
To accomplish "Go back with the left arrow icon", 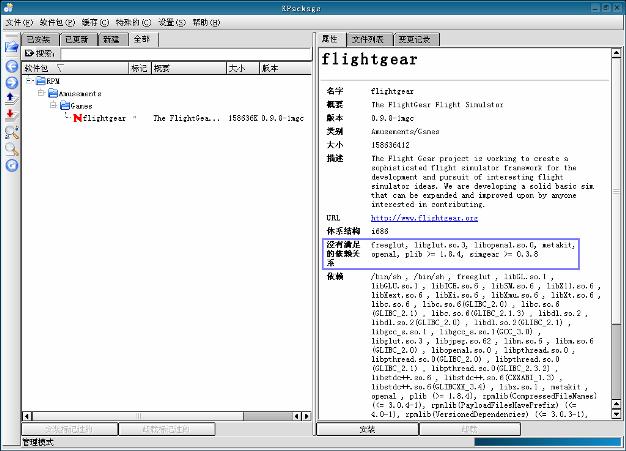I will [x=12, y=66].
